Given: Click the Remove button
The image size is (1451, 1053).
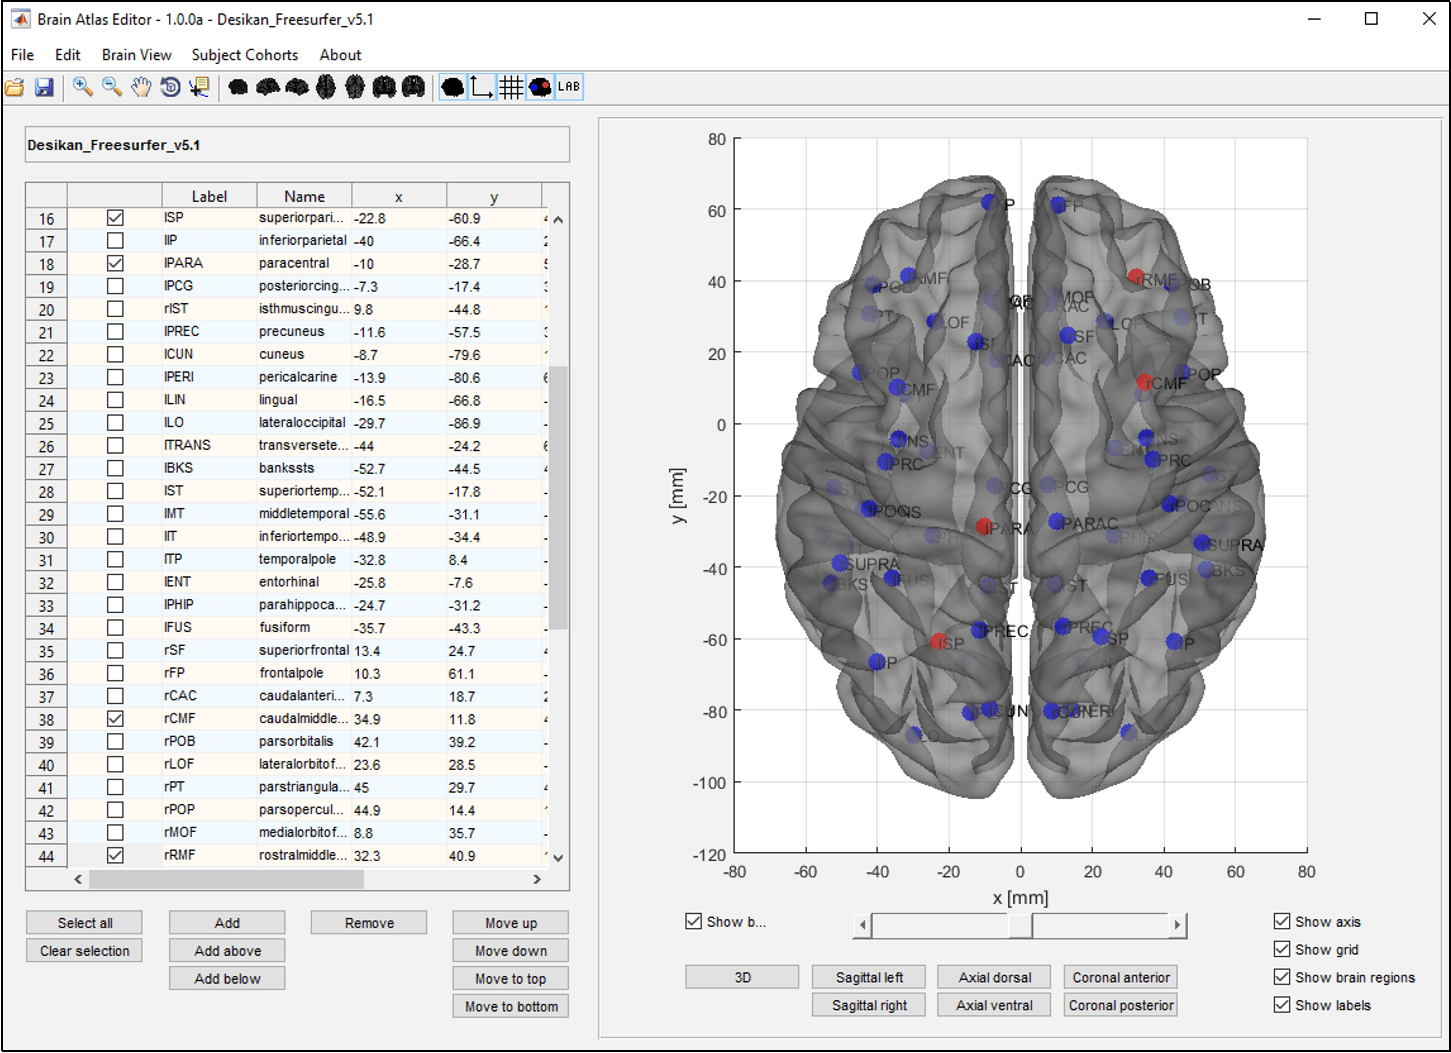Looking at the screenshot, I should 369,923.
